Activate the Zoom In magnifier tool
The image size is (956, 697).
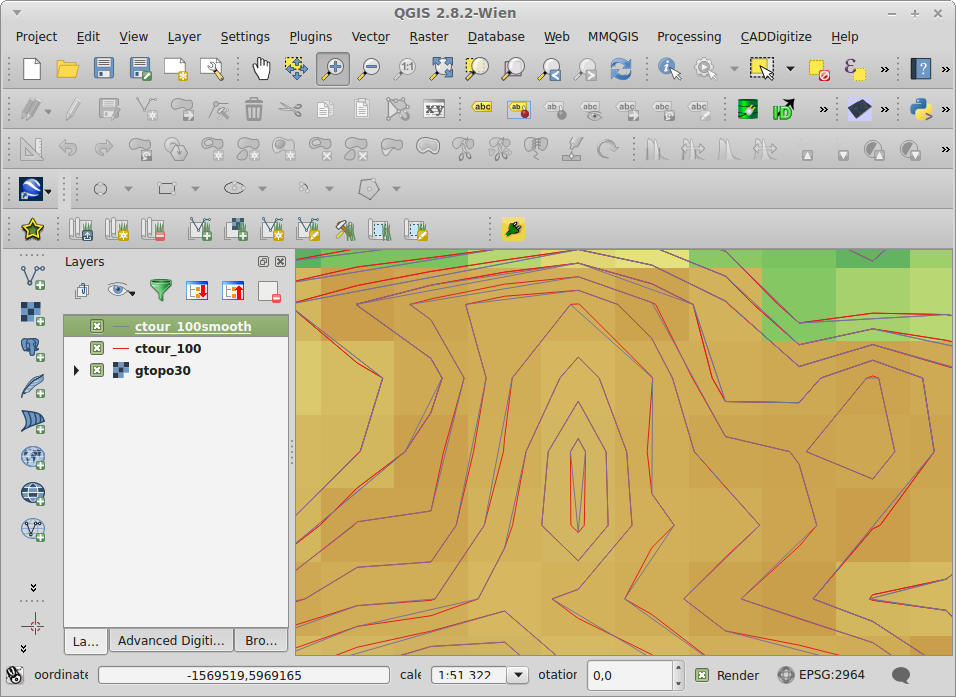pos(333,68)
